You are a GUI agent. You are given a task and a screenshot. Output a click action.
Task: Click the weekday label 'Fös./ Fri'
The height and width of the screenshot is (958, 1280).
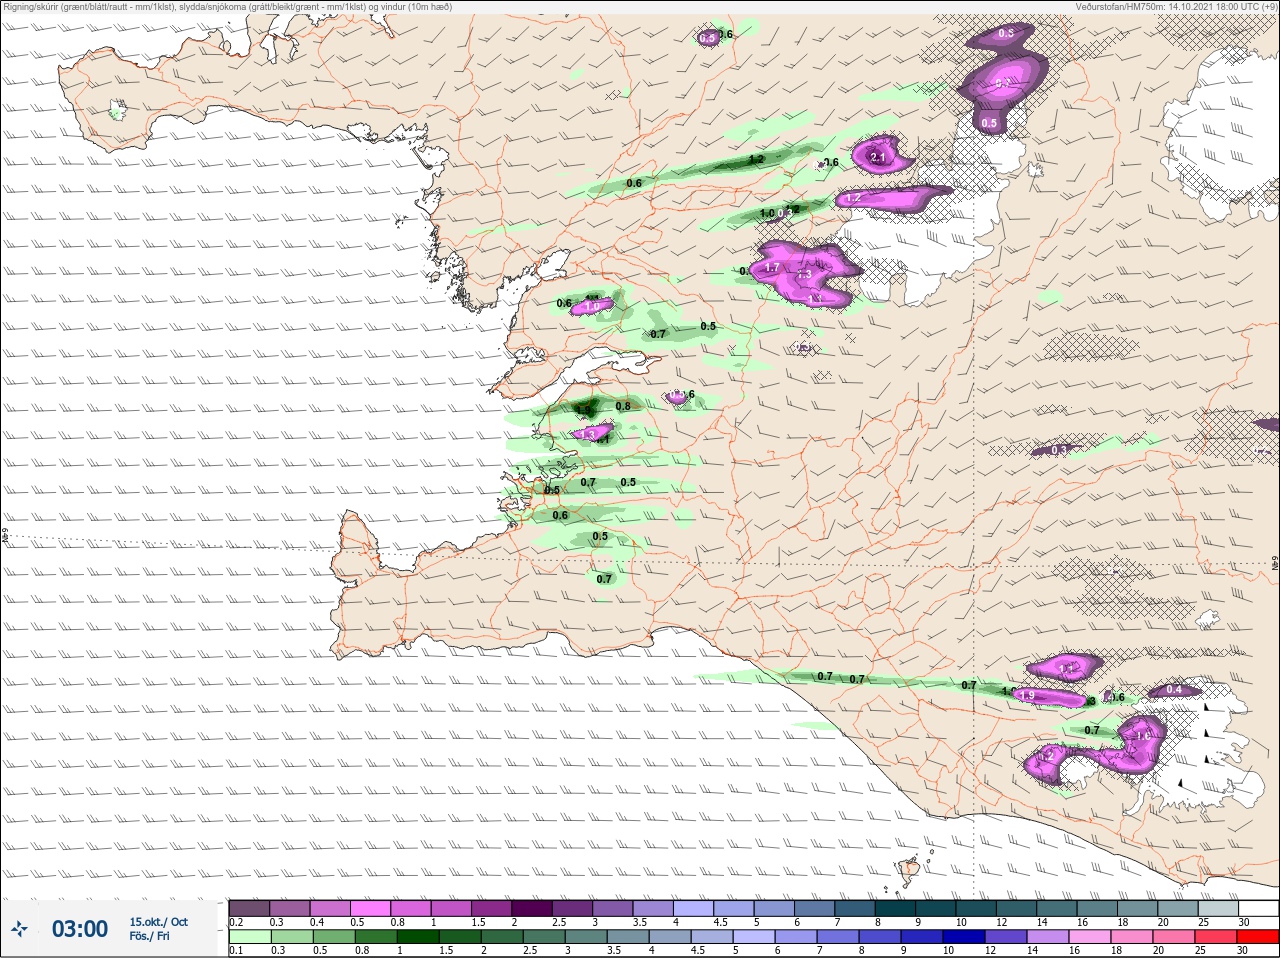pyautogui.click(x=149, y=937)
